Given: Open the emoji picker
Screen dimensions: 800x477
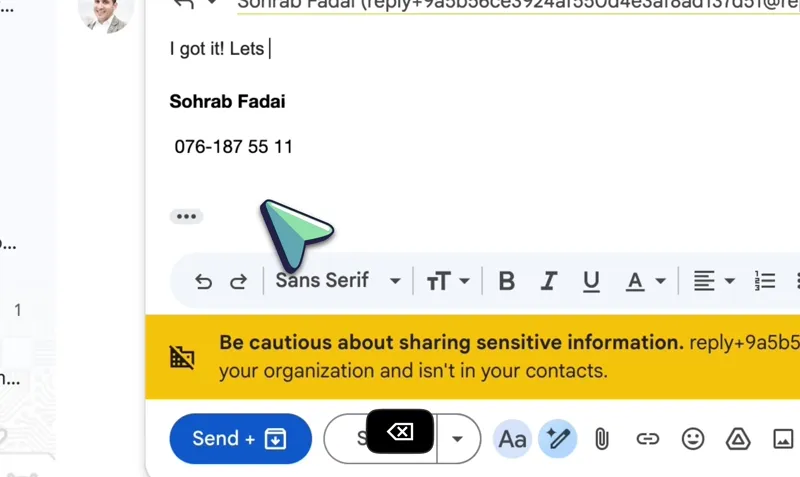Looking at the screenshot, I should click(x=692, y=438).
